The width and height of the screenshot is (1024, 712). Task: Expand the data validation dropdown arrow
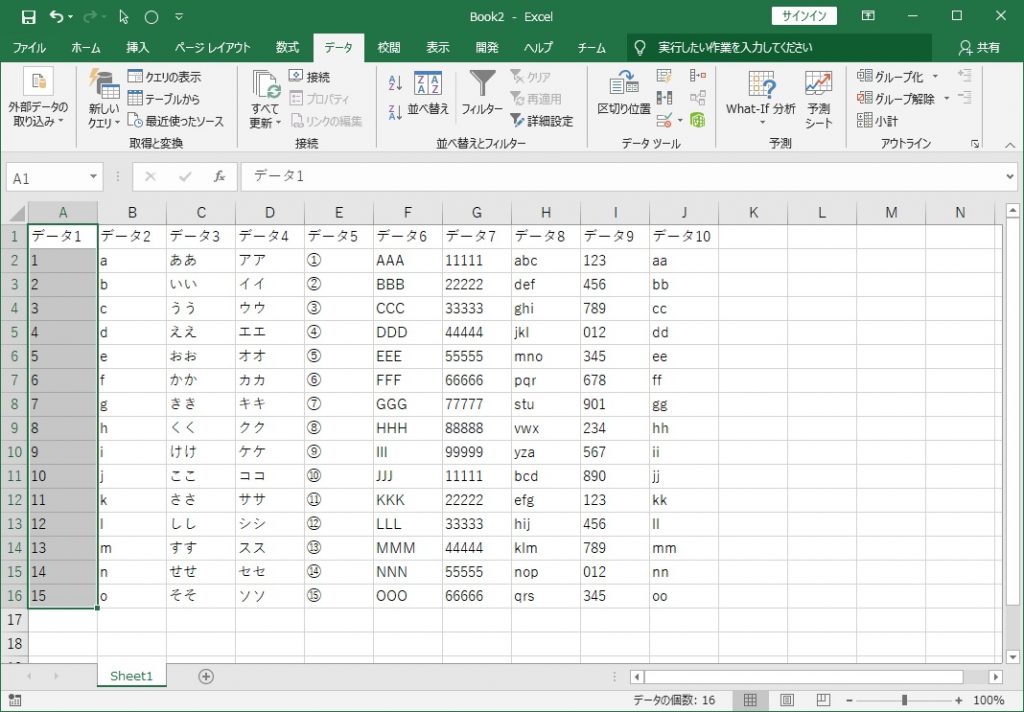[x=680, y=121]
